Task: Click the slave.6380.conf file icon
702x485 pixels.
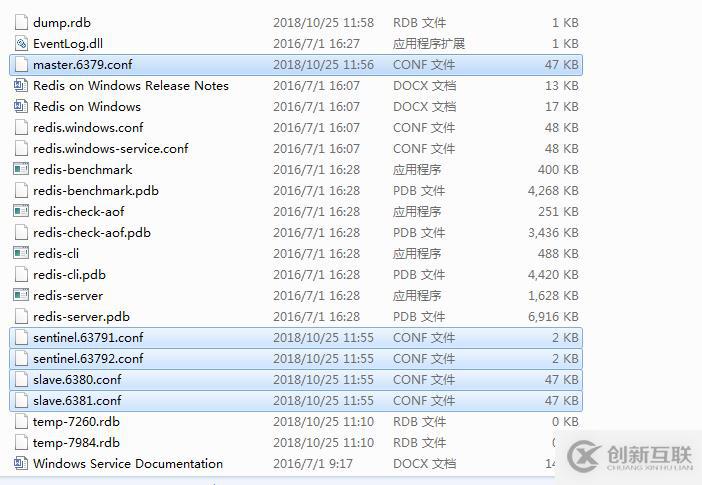Action: pyautogui.click(x=21, y=380)
